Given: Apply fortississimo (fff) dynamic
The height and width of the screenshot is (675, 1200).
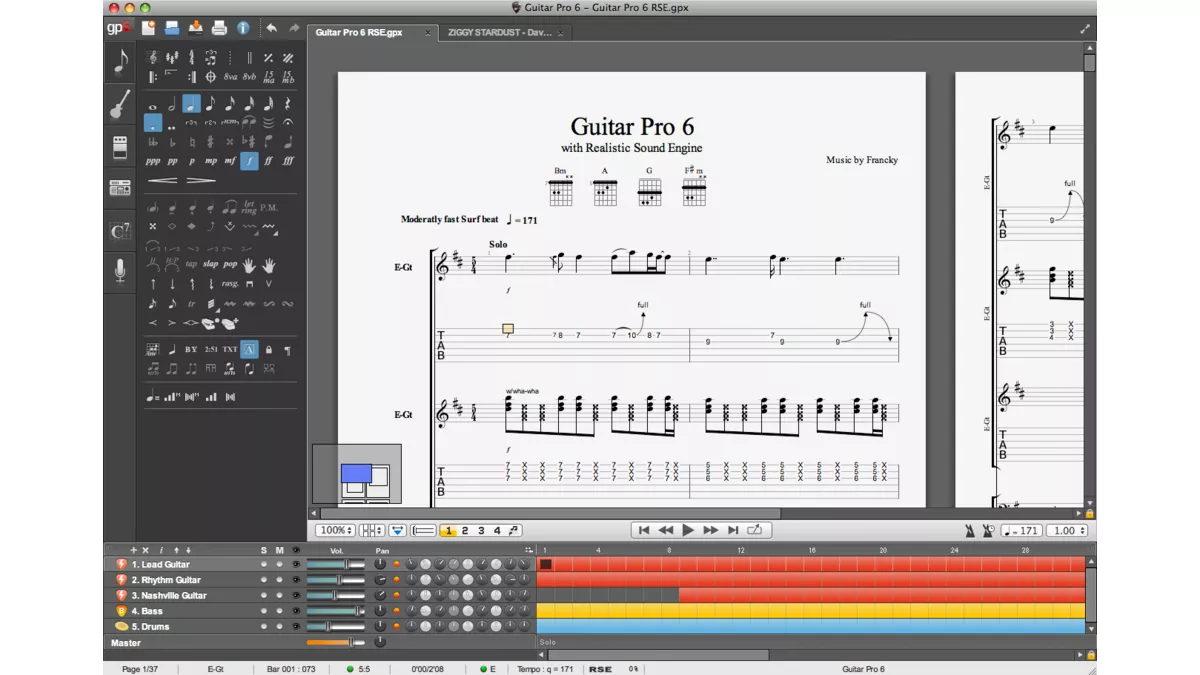Looking at the screenshot, I should point(288,161).
